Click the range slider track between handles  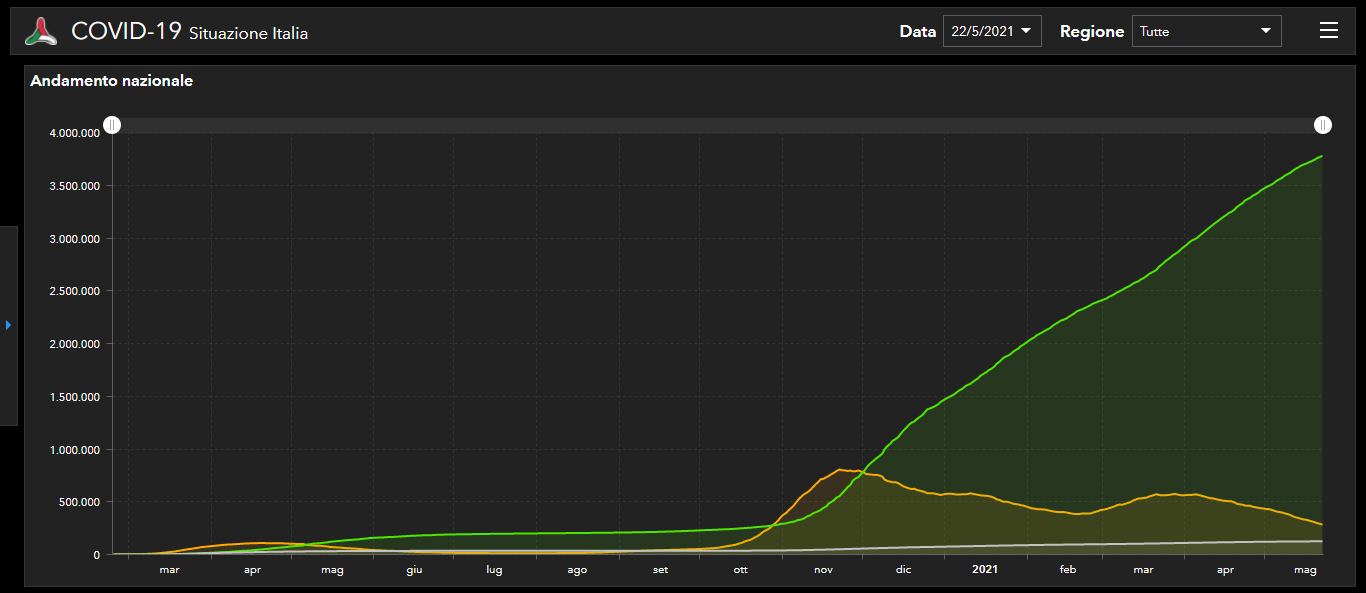pyautogui.click(x=718, y=125)
